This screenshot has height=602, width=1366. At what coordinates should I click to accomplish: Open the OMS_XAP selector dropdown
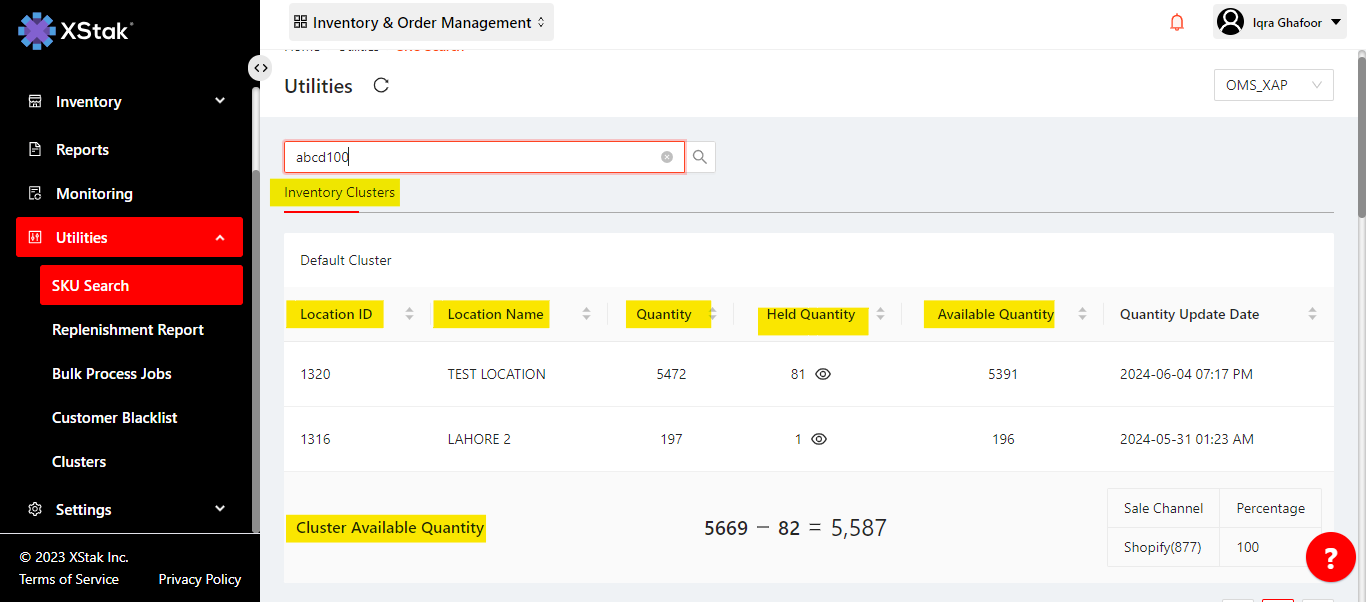pyautogui.click(x=1273, y=85)
